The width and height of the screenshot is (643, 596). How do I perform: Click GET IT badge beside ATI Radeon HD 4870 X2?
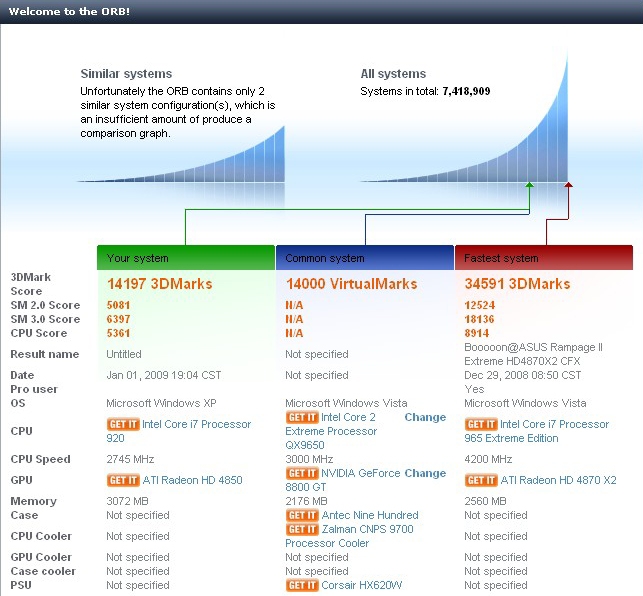(481, 480)
